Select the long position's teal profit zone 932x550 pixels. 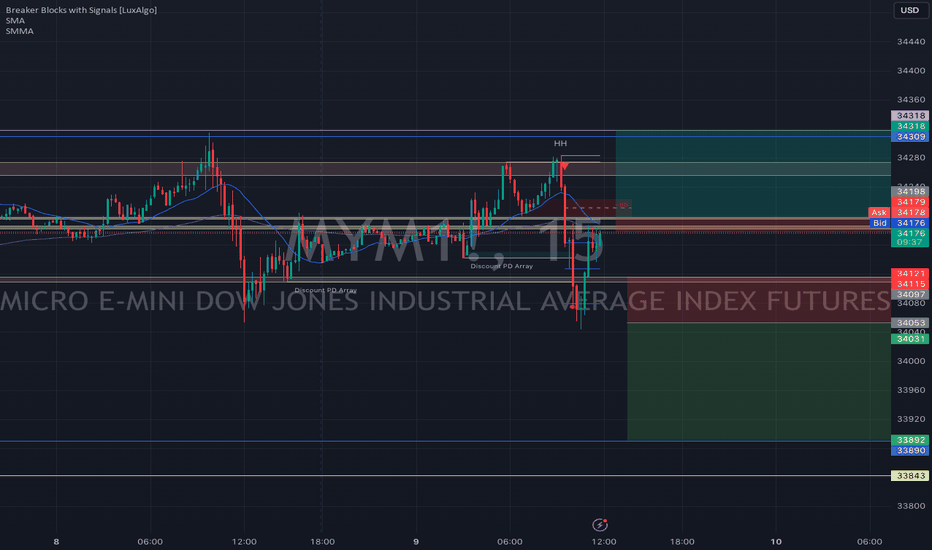(753, 174)
